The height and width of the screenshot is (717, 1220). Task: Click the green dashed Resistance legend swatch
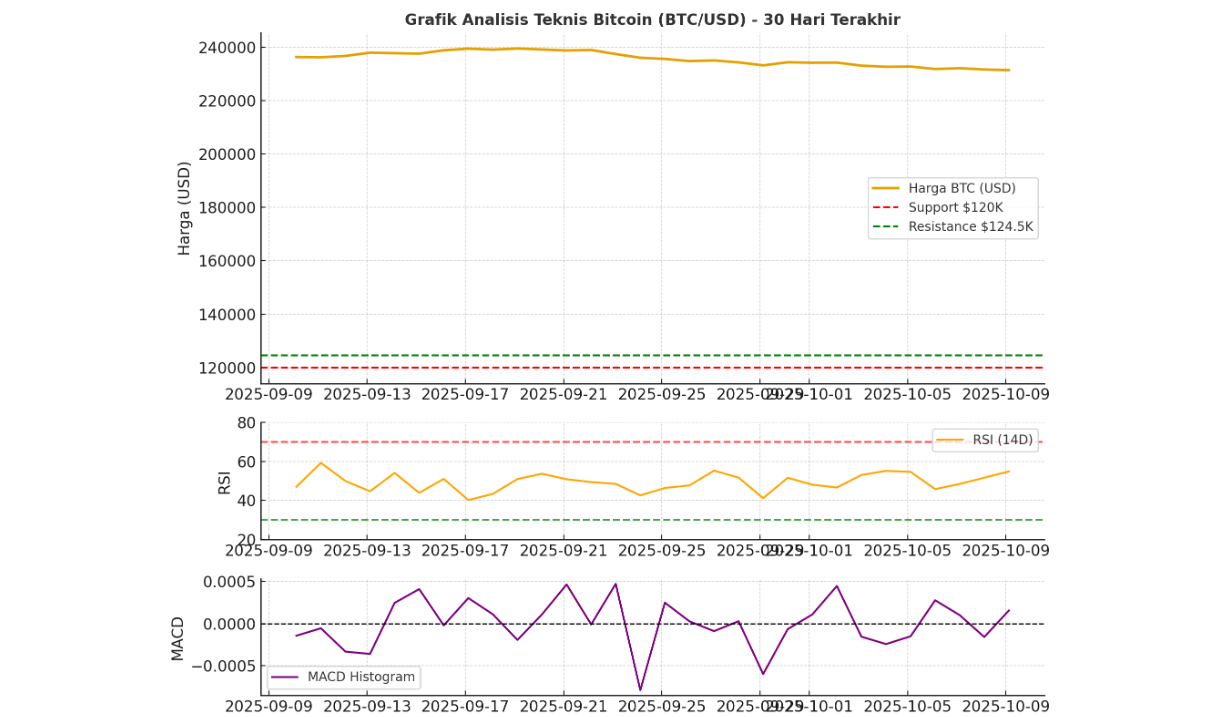[x=885, y=227]
